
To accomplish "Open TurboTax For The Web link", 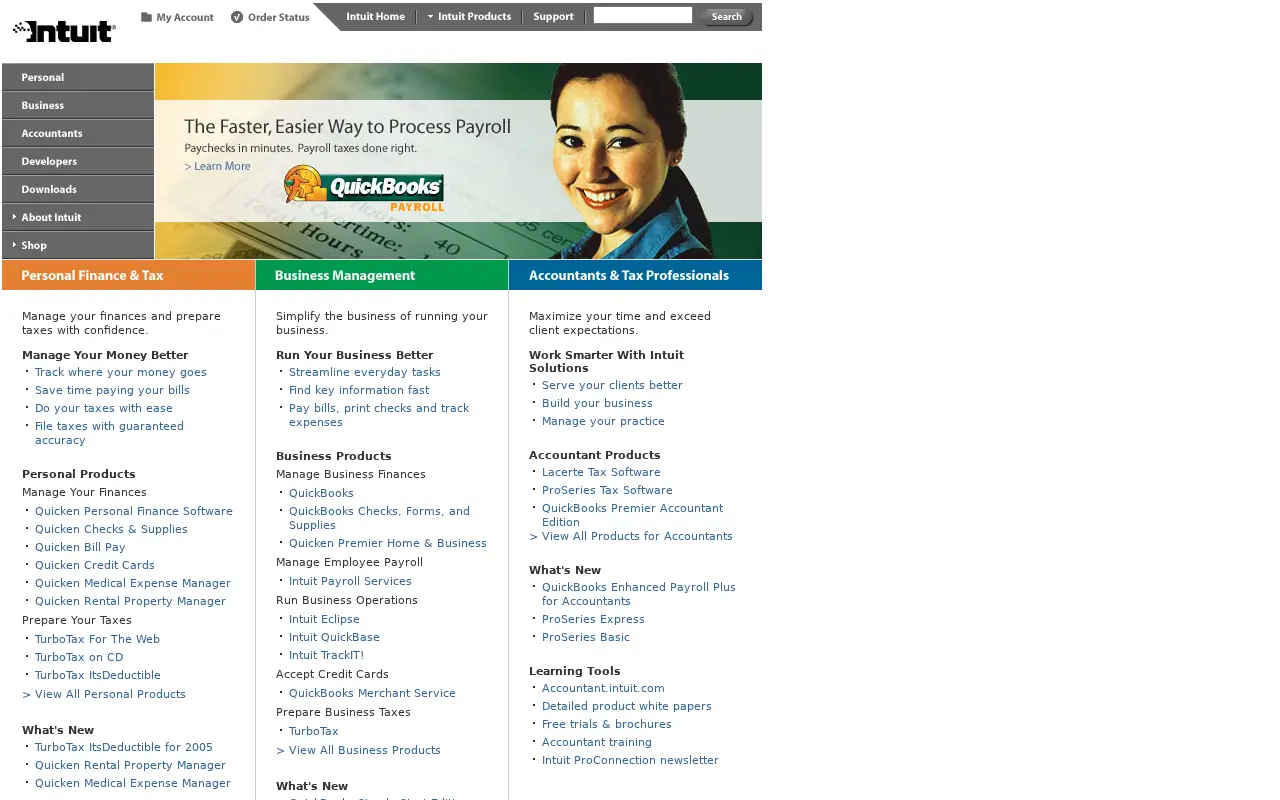I will 97,639.
